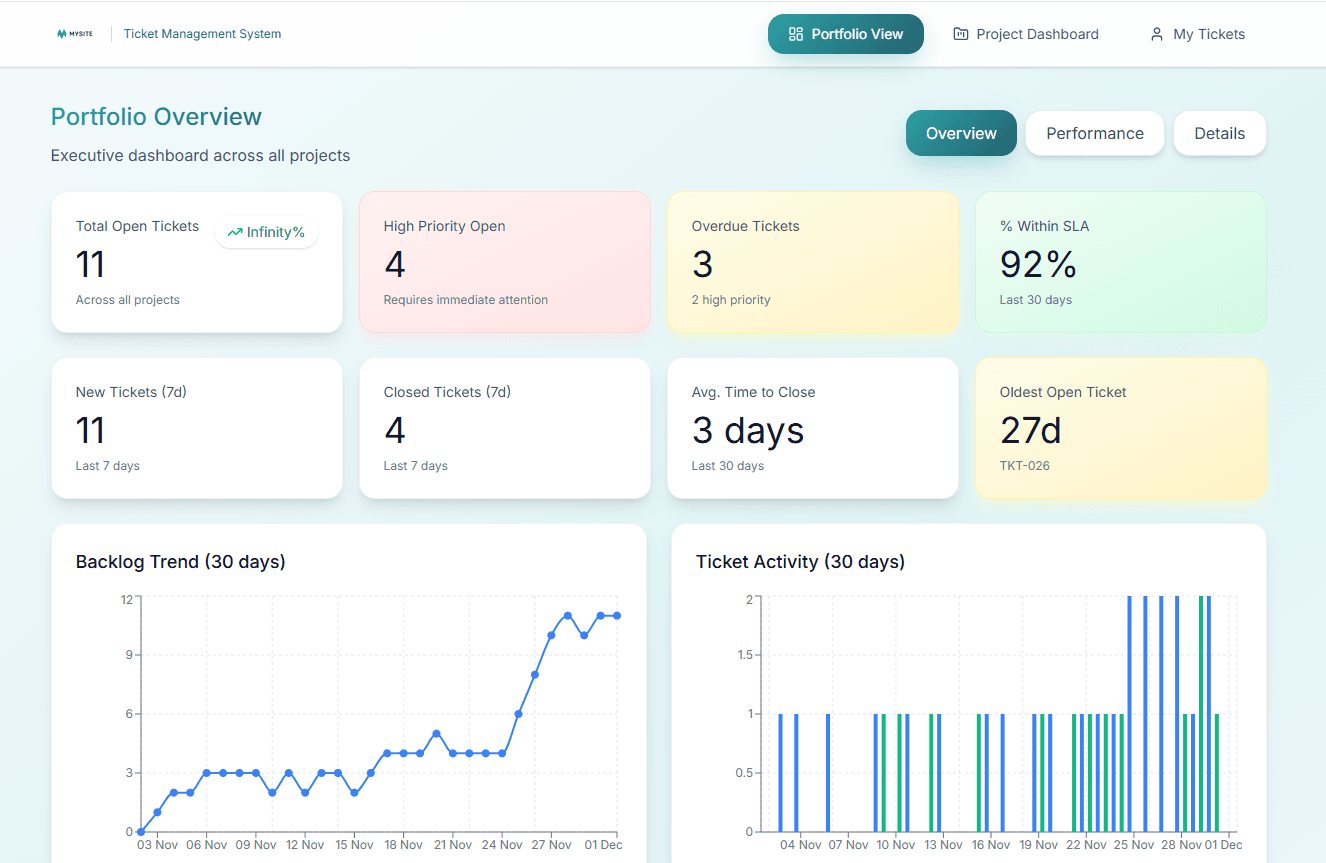The width and height of the screenshot is (1326, 863).
Task: Click the Overdue Tickets card
Action: pos(812,262)
